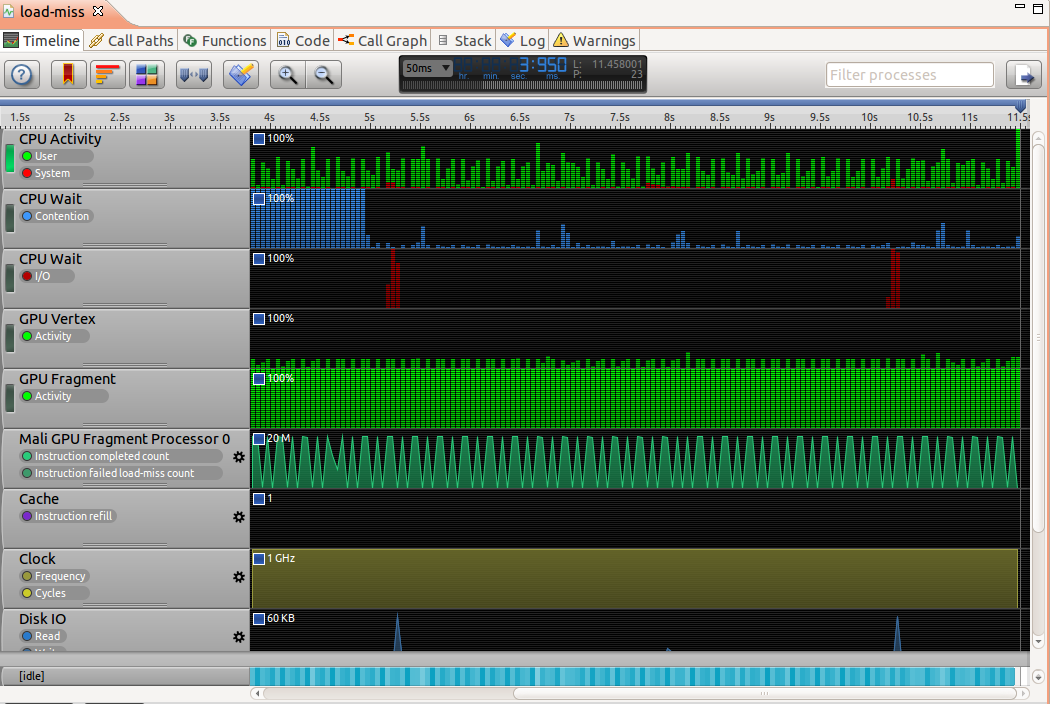Click the colored squares chart icon
Screen dimensions: 1050x704
point(147,75)
